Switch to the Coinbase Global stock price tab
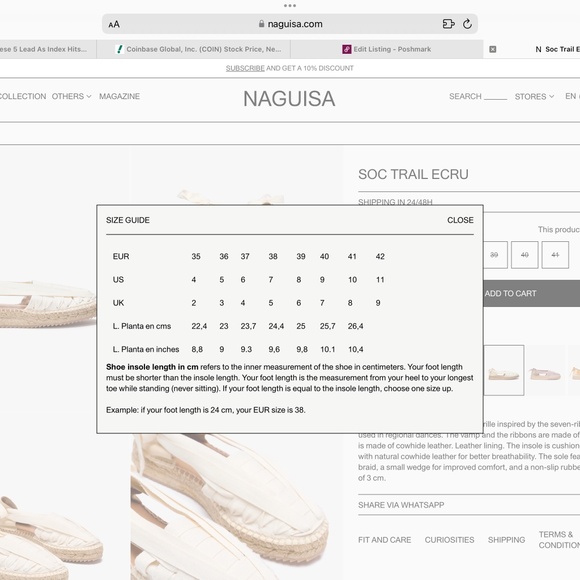 pos(194,49)
